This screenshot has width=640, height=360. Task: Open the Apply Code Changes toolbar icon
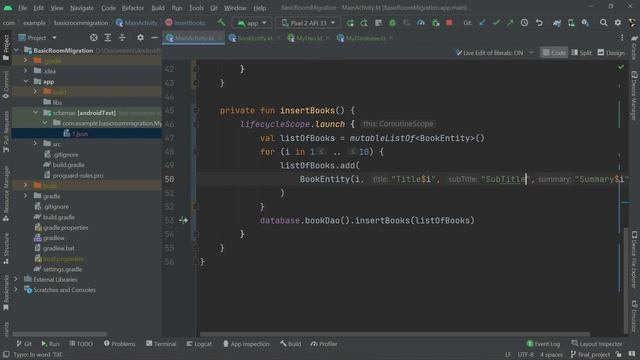pos(378,23)
